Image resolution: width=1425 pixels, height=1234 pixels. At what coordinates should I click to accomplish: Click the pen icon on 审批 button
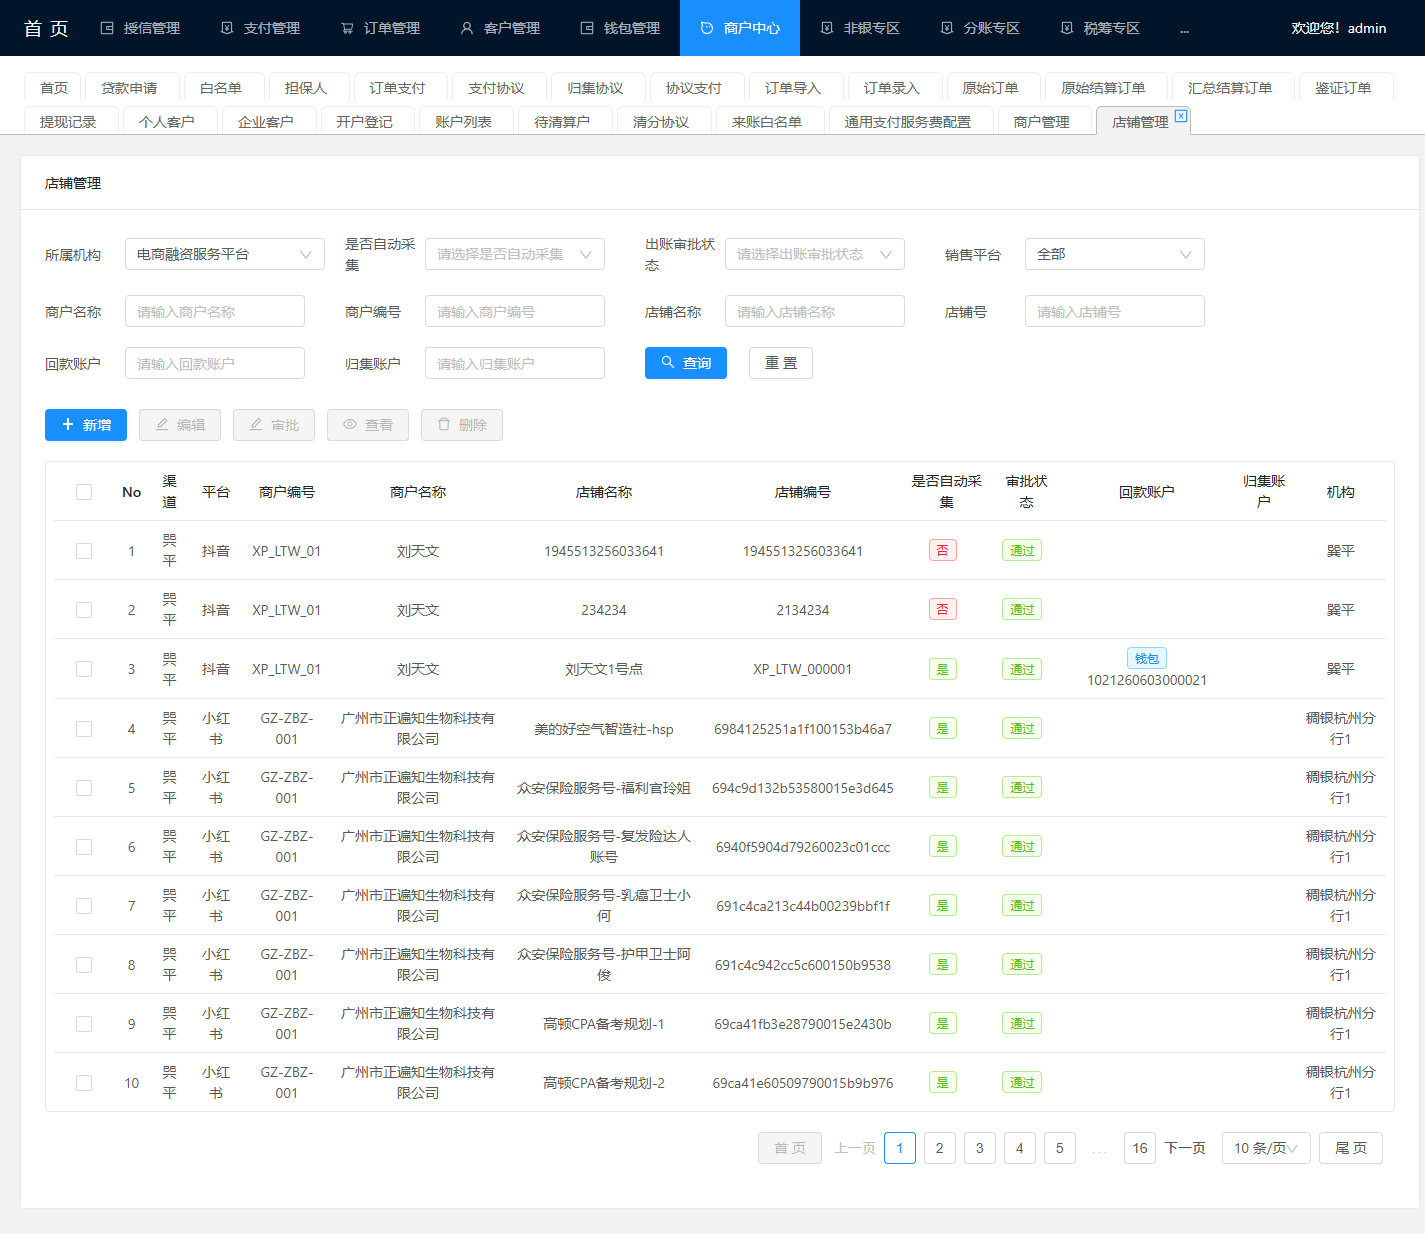point(256,424)
